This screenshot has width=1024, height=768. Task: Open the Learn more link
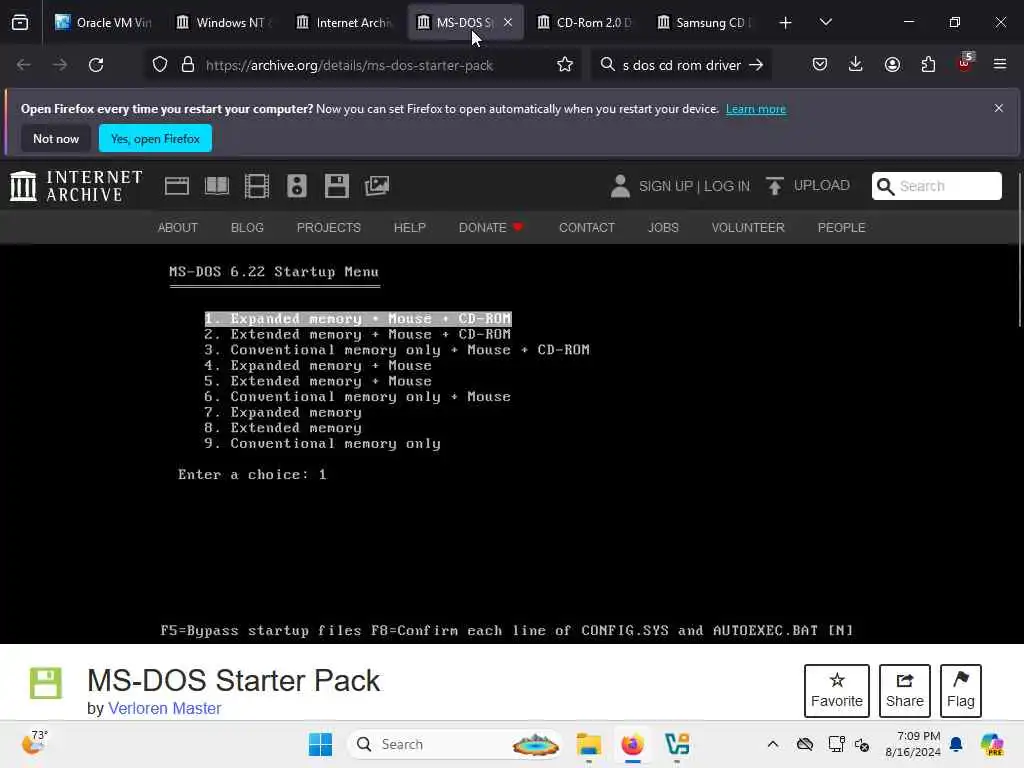(x=756, y=109)
